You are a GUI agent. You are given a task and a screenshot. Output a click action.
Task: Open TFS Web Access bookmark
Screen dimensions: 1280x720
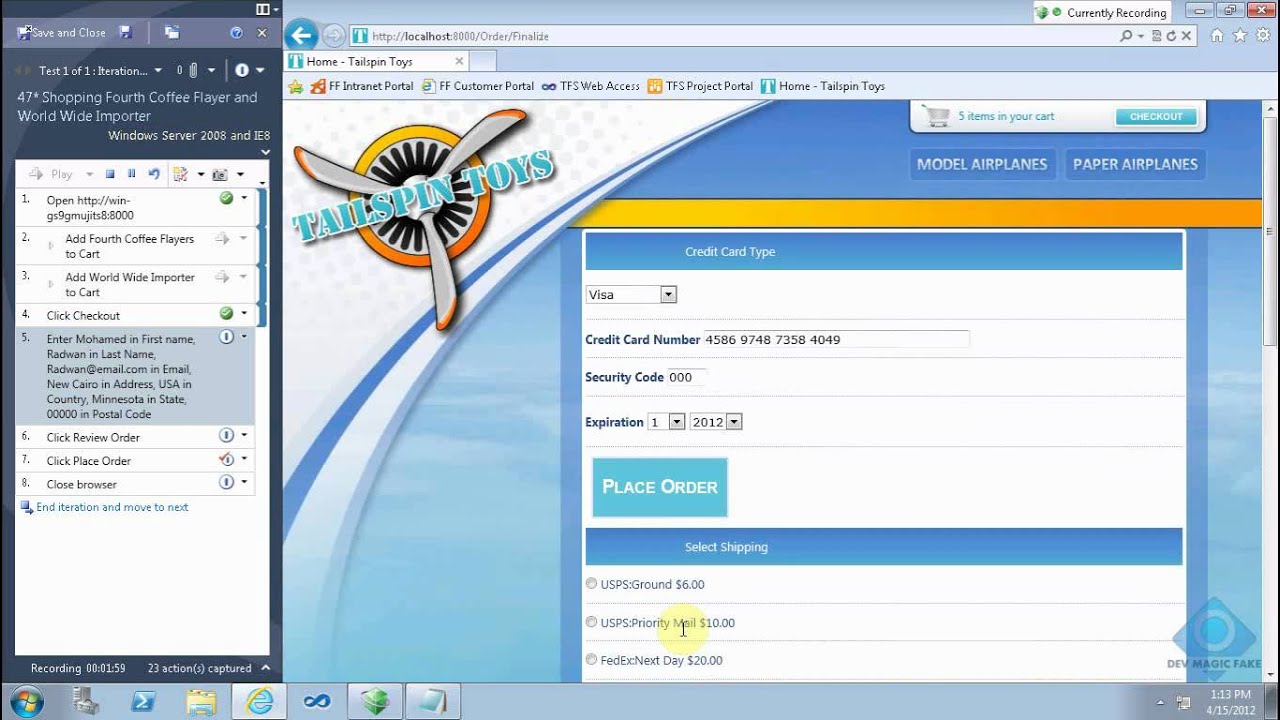point(590,86)
